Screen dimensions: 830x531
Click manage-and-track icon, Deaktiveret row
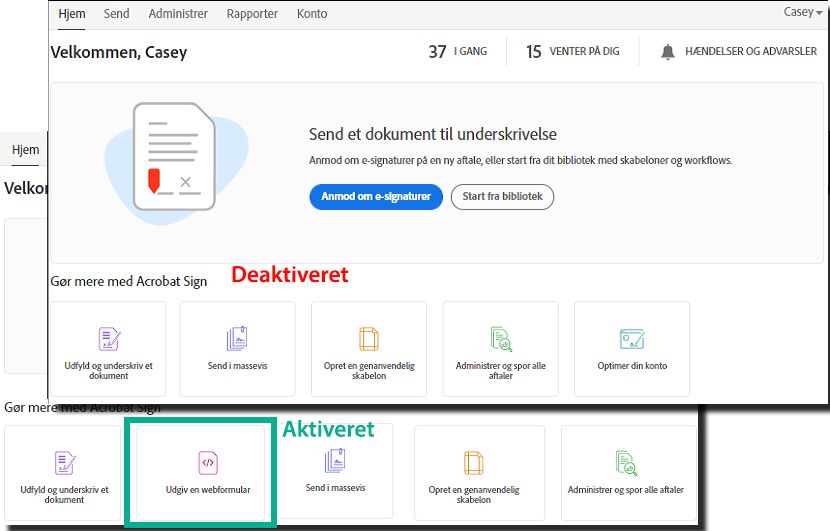(501, 339)
